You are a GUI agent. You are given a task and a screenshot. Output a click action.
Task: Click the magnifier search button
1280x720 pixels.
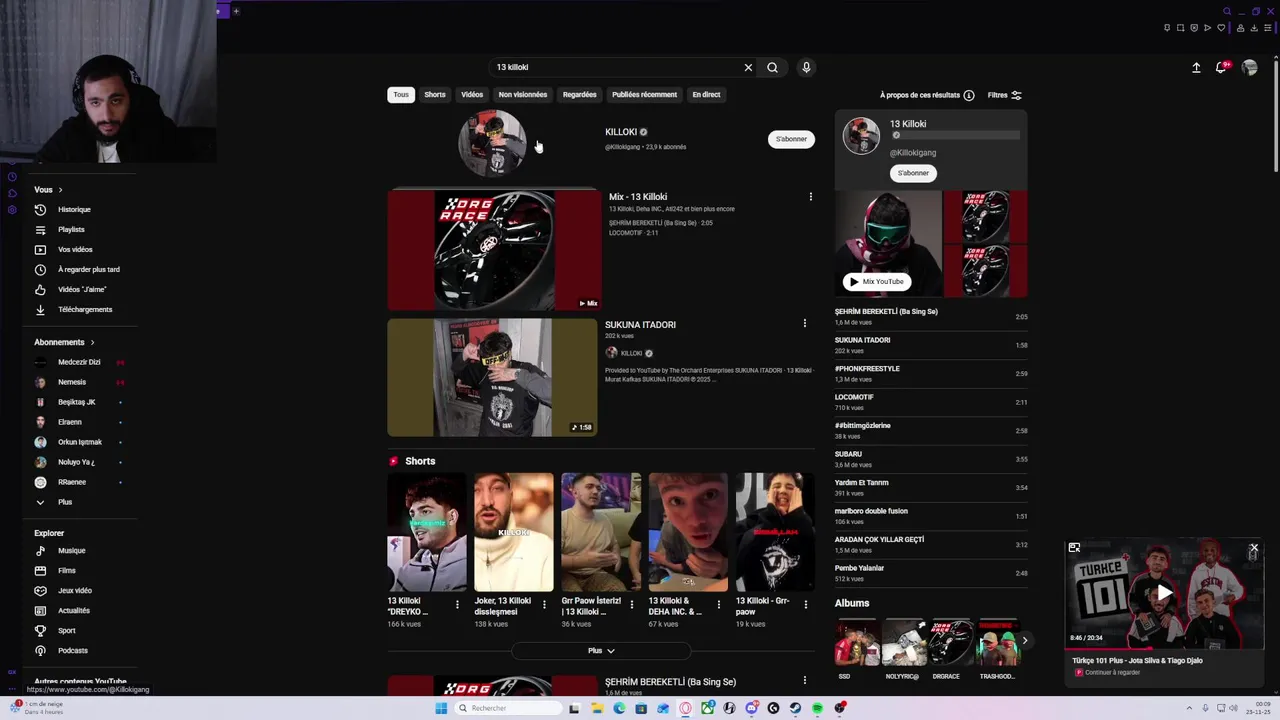[x=772, y=67]
